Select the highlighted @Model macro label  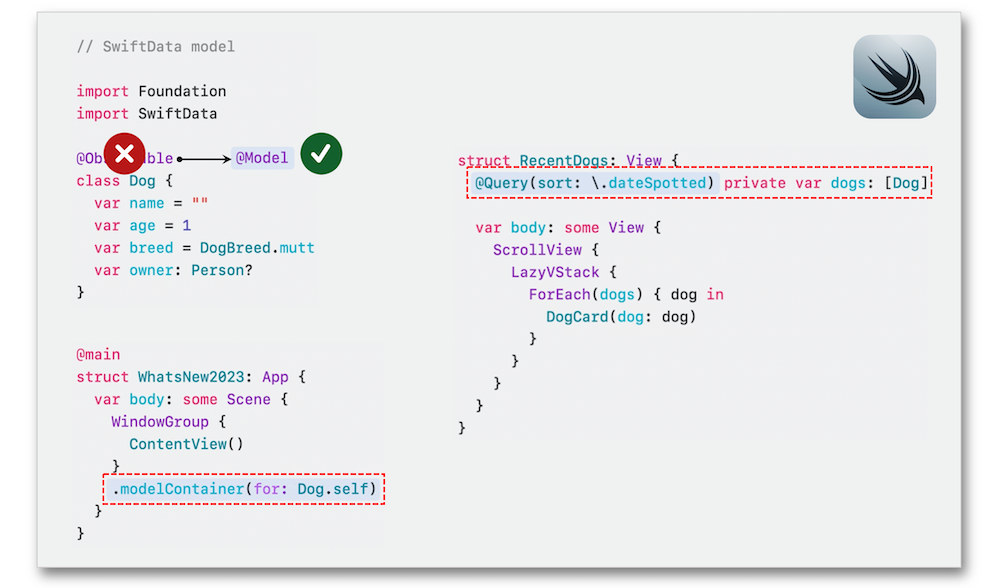(x=262, y=158)
